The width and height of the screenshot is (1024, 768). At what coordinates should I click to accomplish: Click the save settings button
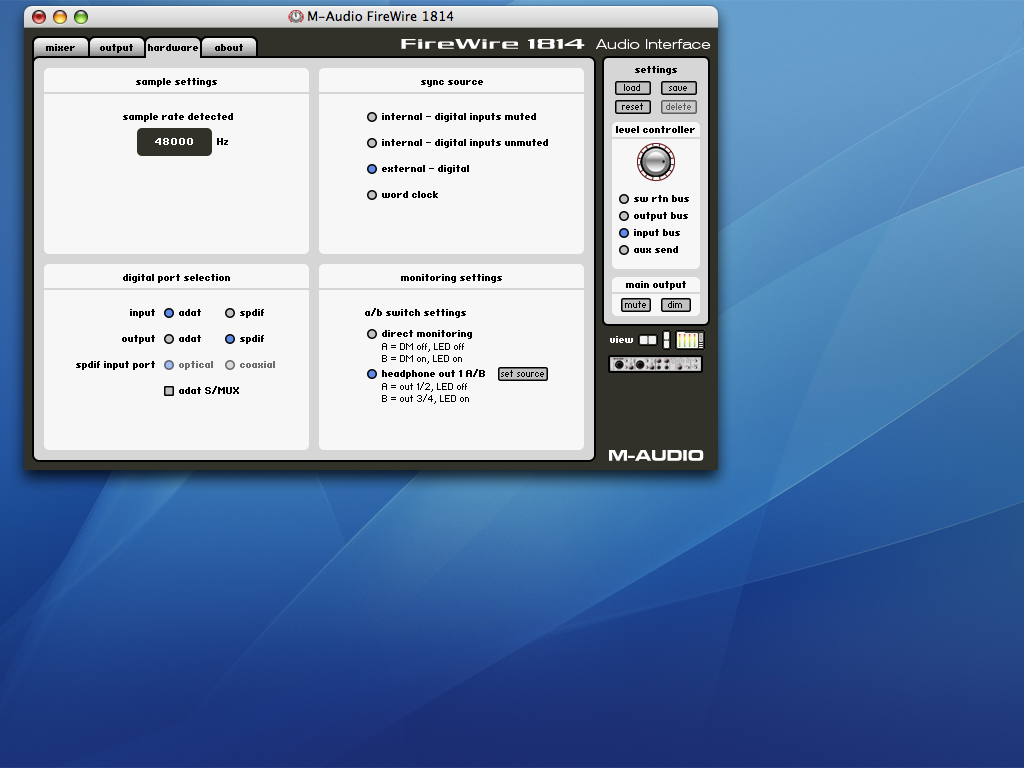[679, 88]
